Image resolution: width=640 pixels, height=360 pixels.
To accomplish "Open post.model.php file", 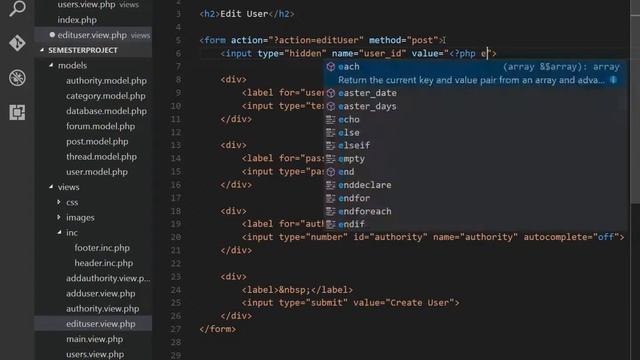I will (97, 142).
